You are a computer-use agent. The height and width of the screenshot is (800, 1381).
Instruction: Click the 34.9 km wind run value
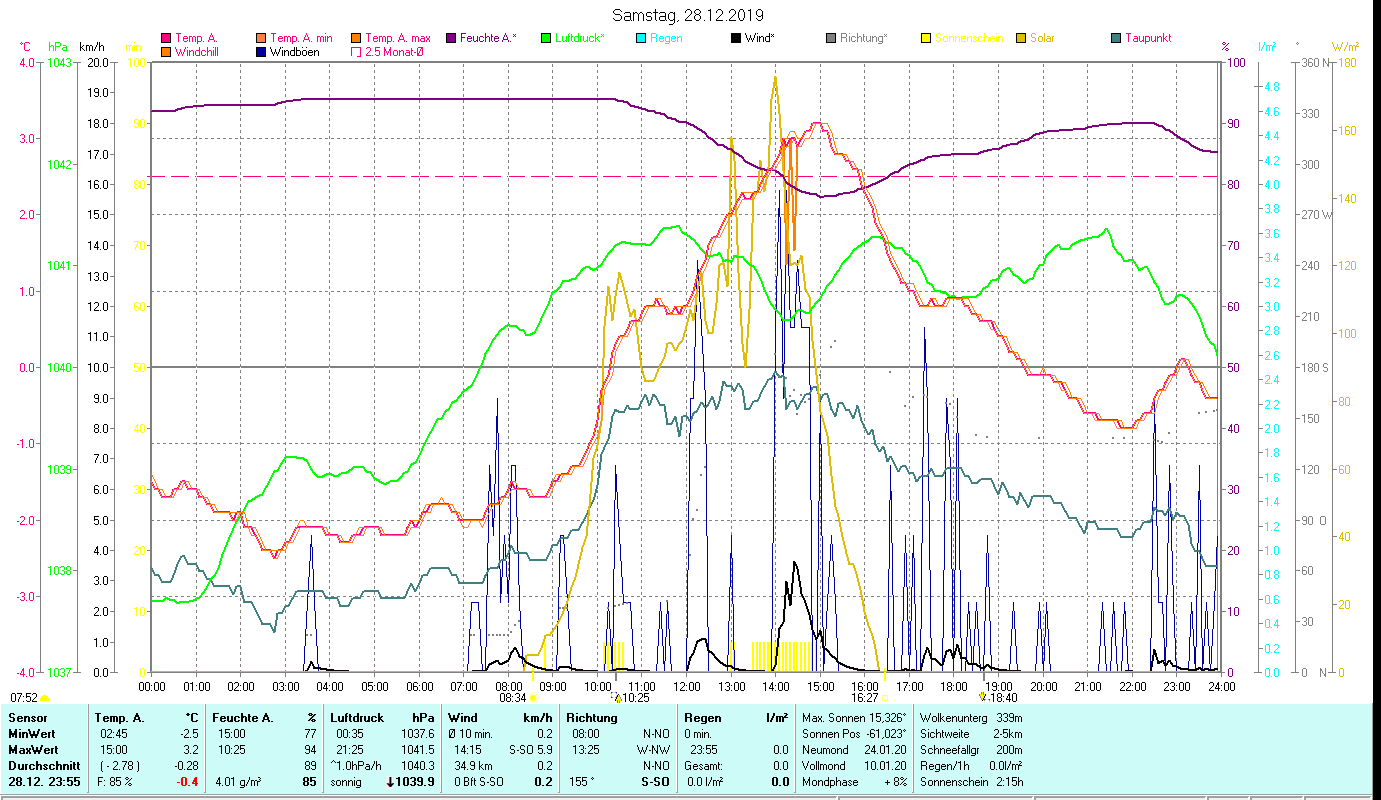[x=472, y=765]
